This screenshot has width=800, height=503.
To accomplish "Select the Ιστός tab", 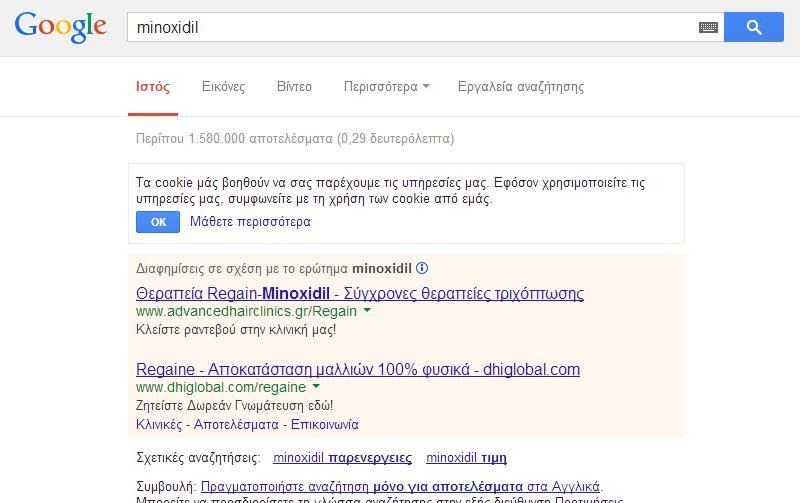I will (x=153, y=87).
